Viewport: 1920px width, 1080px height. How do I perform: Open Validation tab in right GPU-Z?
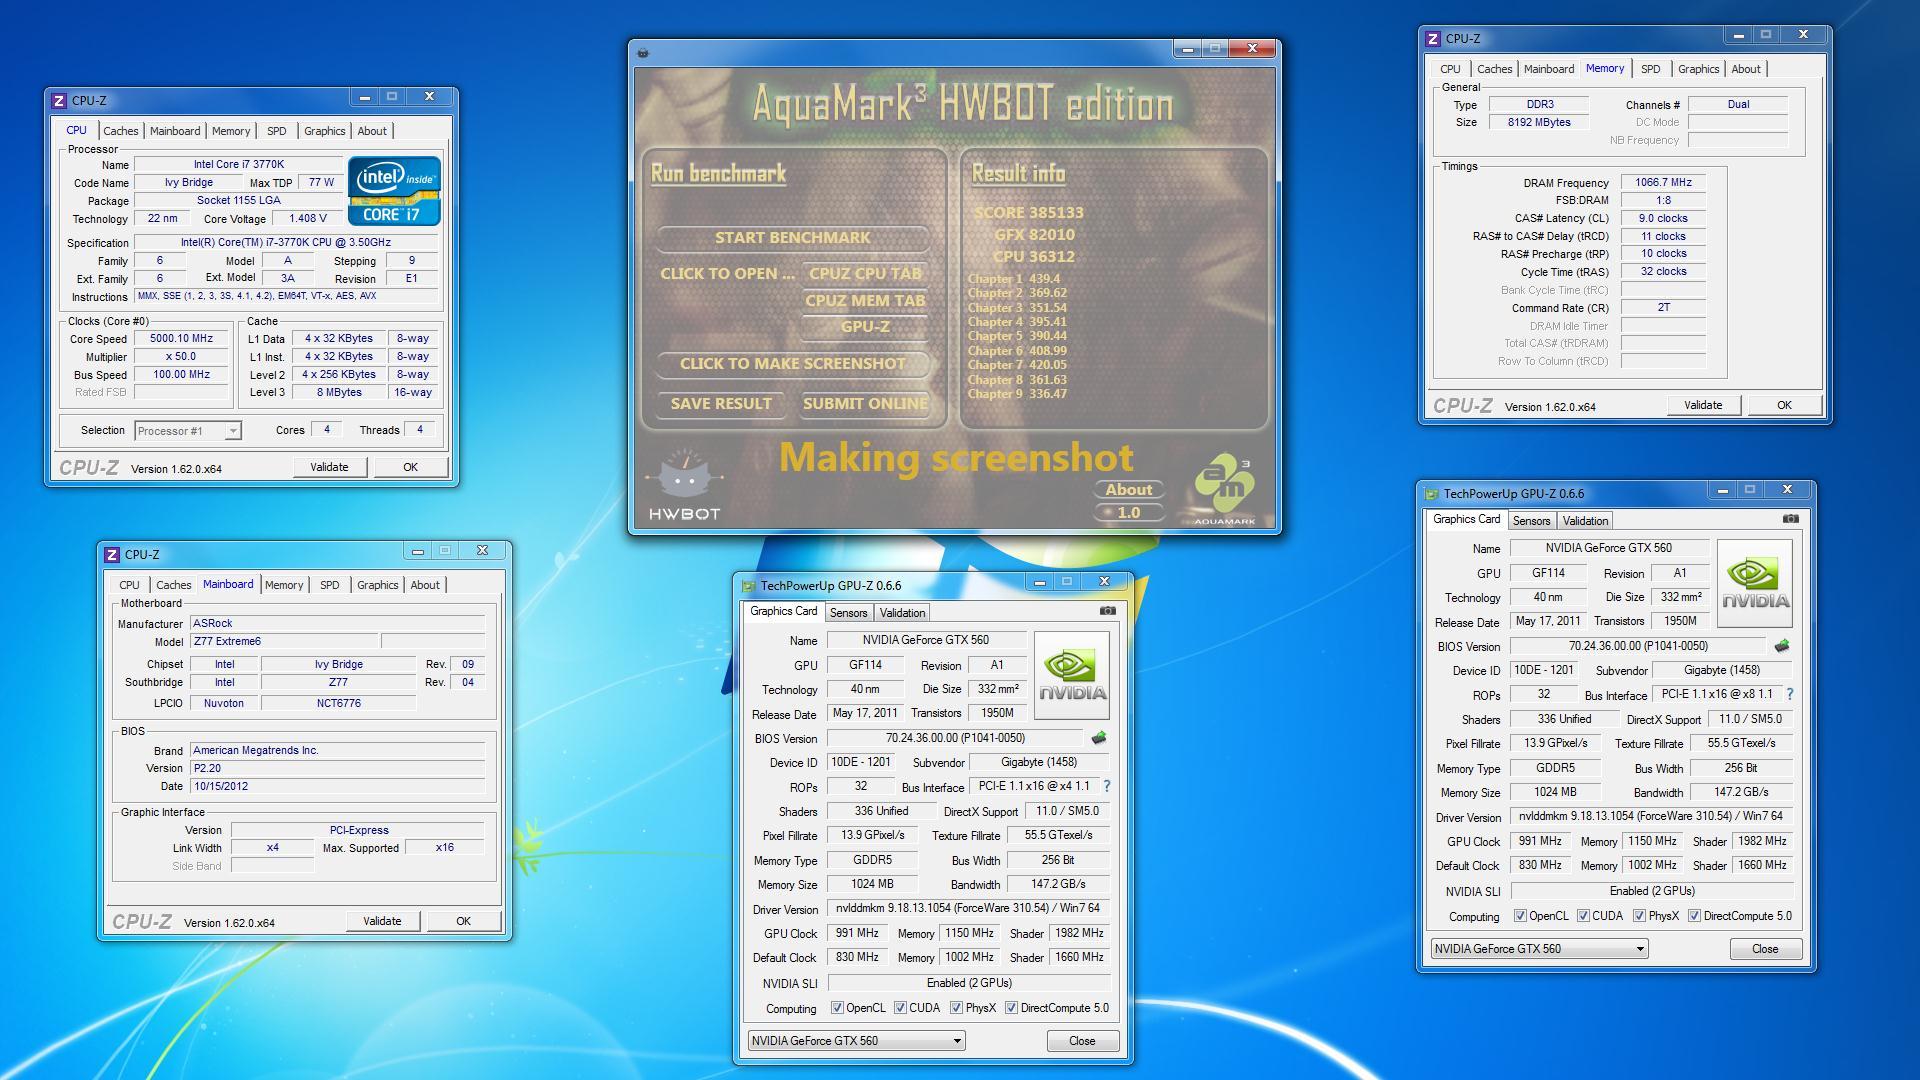pyautogui.click(x=1585, y=521)
